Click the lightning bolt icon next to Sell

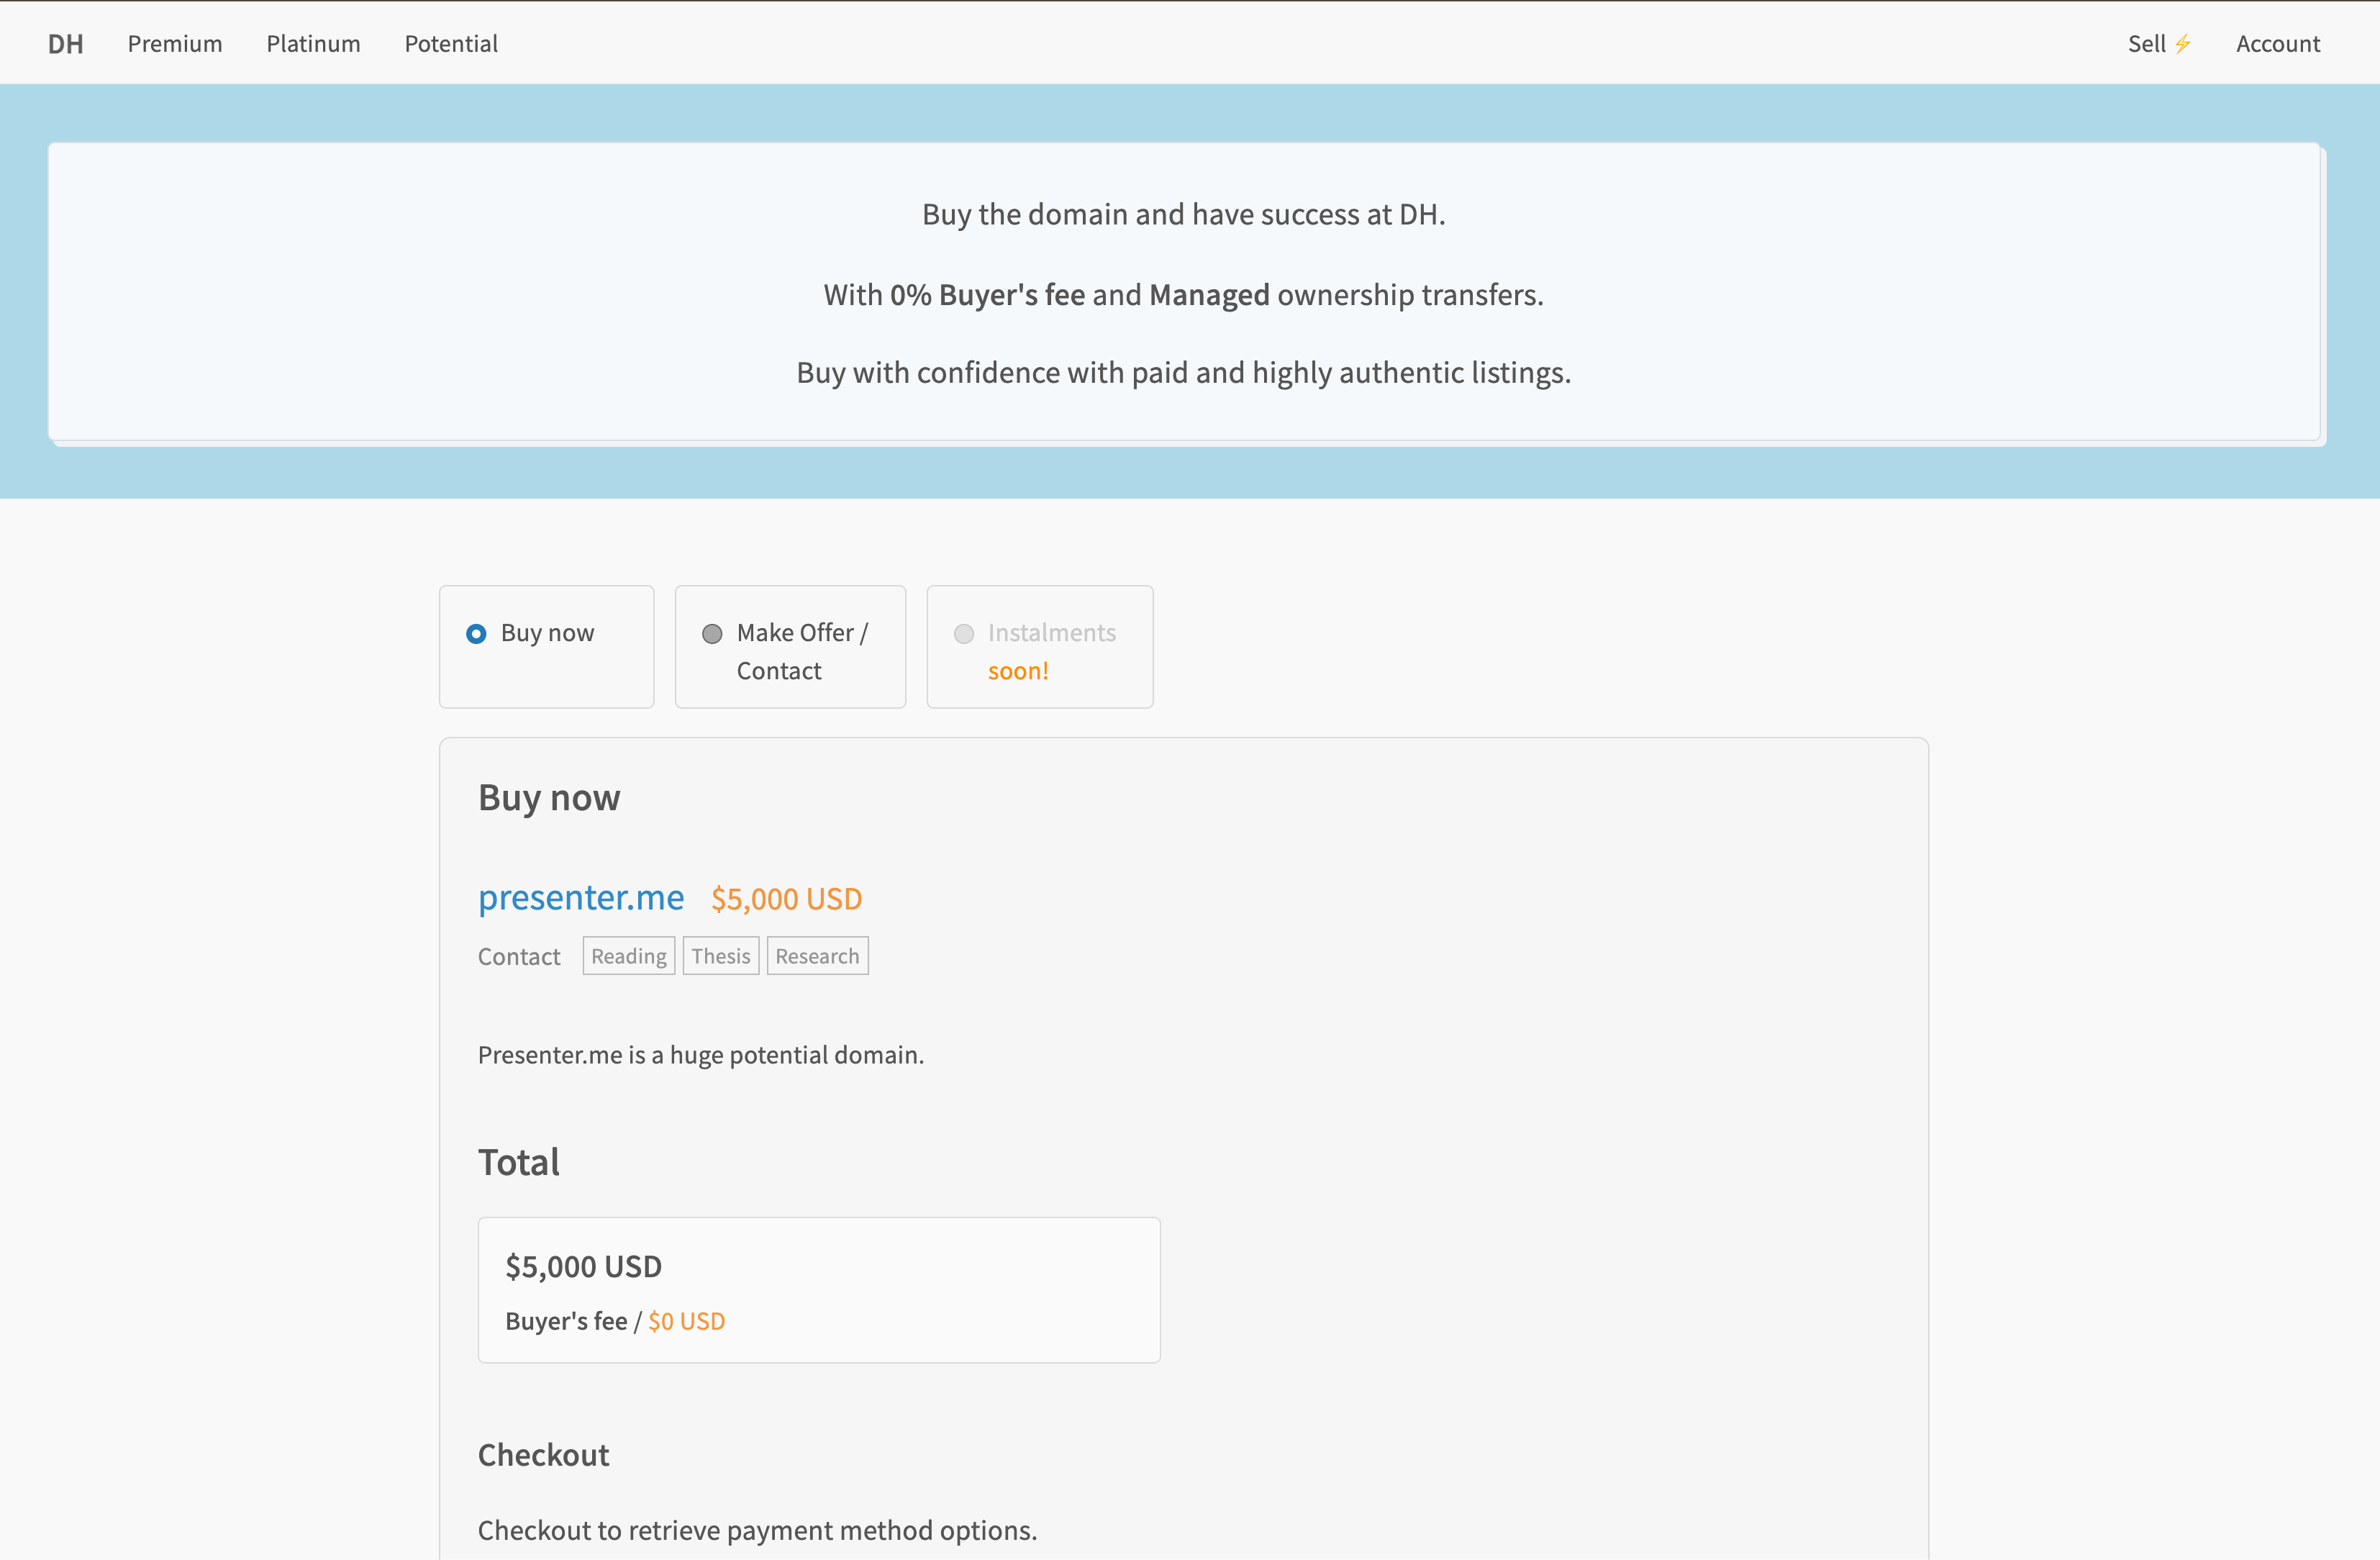(x=2184, y=42)
